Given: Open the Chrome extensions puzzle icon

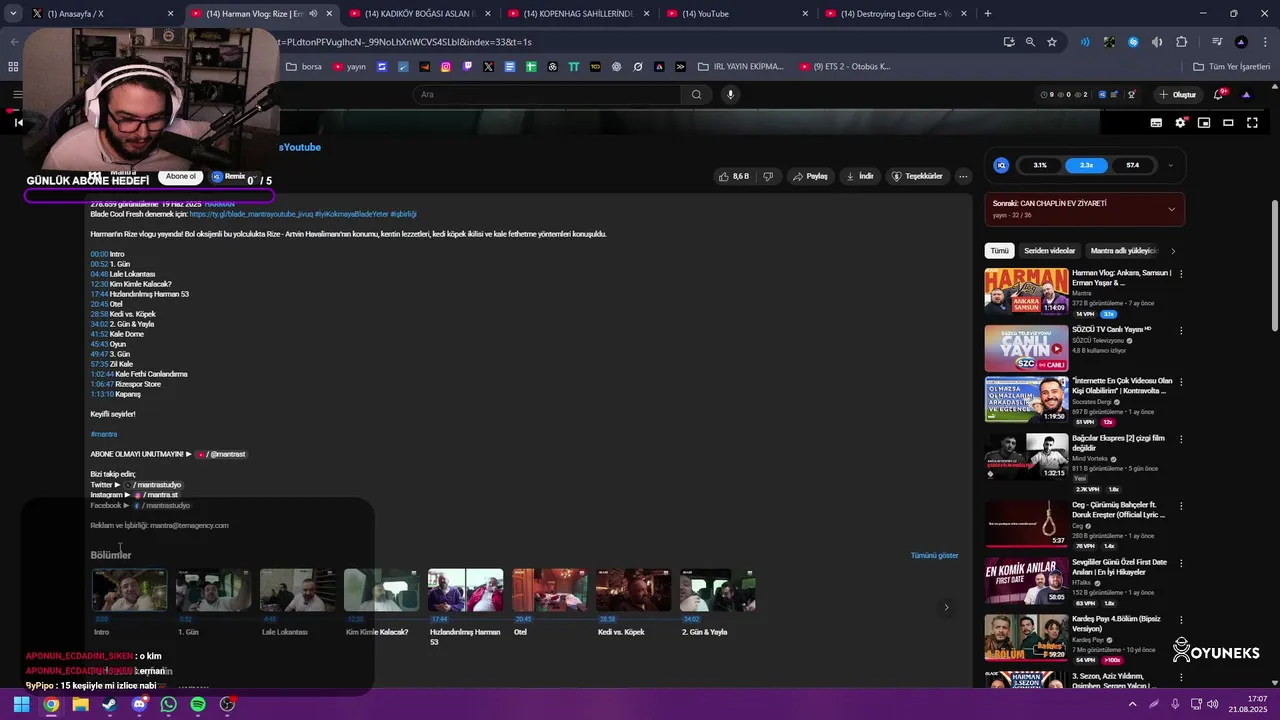Looking at the screenshot, I should [1181, 42].
